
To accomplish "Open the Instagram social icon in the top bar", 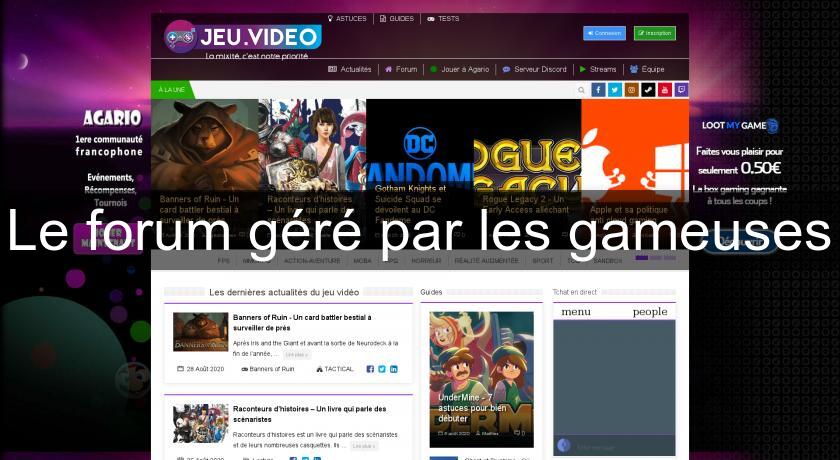I will (632, 90).
